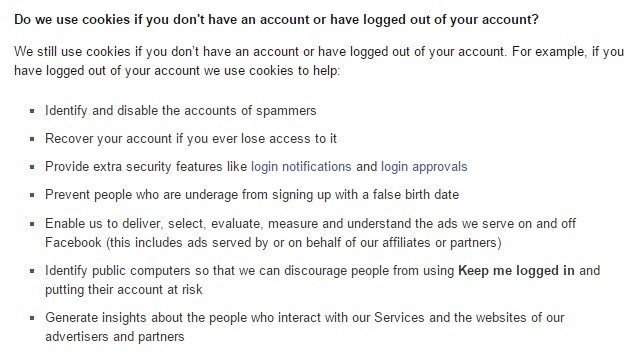Click 'Identify and disable the accounts of spammers'
Viewport: 642px width, 361px height.
click(181, 111)
